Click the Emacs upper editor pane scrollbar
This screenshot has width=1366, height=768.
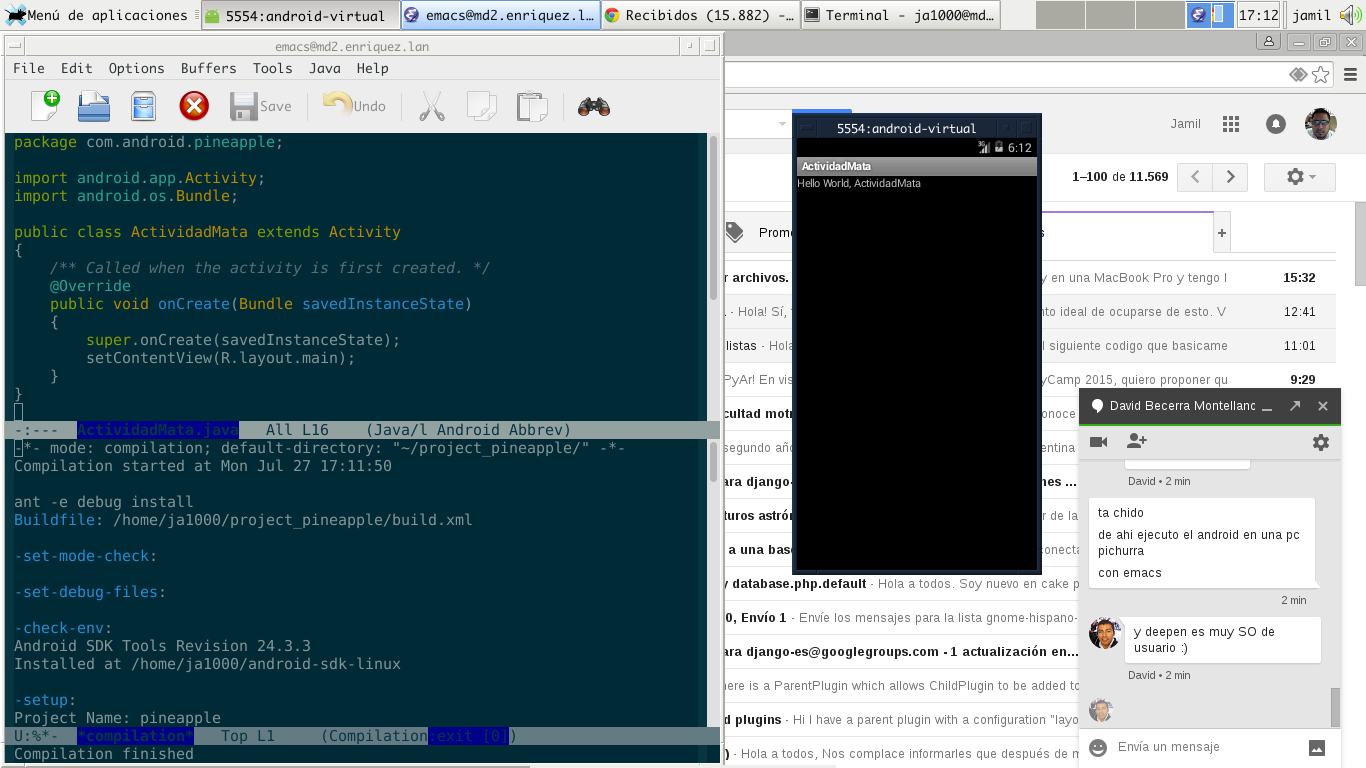(x=713, y=218)
